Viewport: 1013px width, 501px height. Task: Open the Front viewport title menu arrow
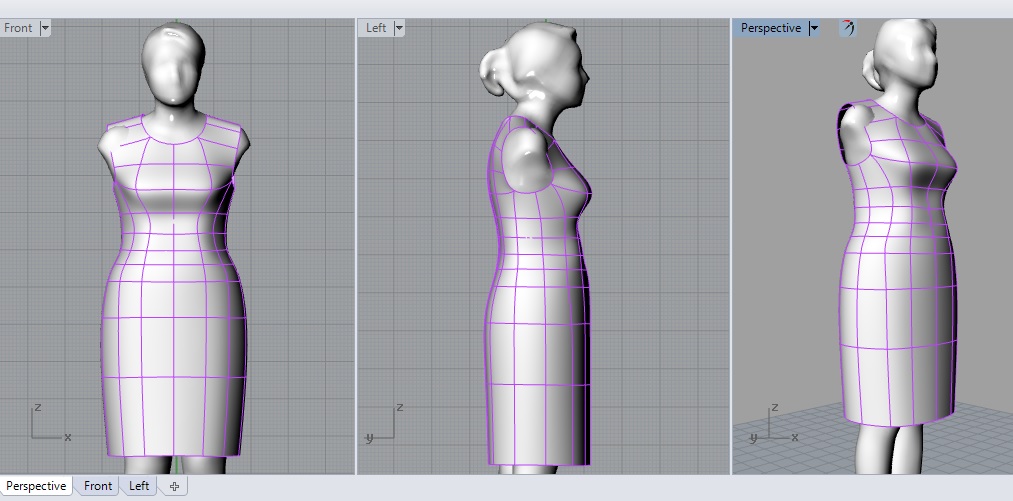click(x=45, y=28)
